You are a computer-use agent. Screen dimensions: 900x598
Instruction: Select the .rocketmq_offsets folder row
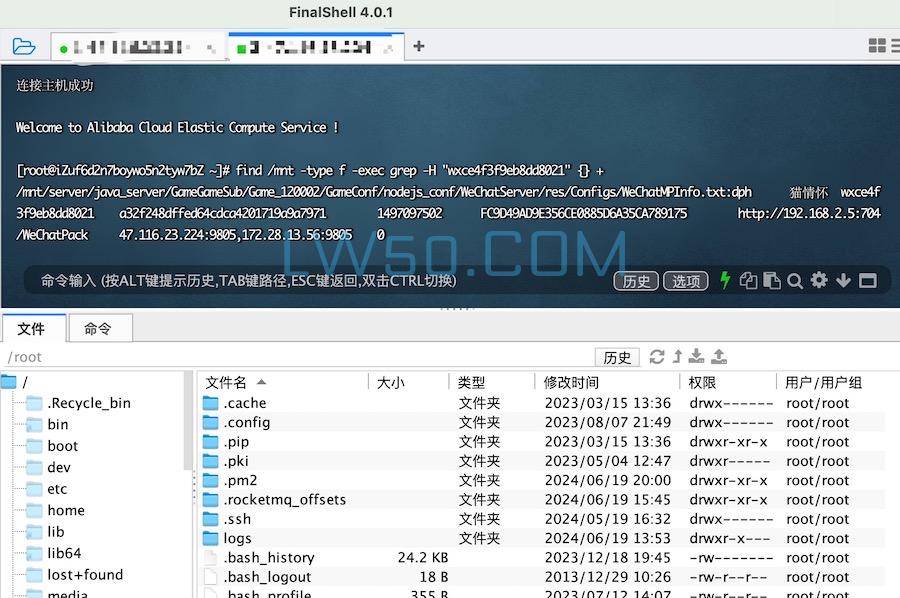tap(542, 499)
